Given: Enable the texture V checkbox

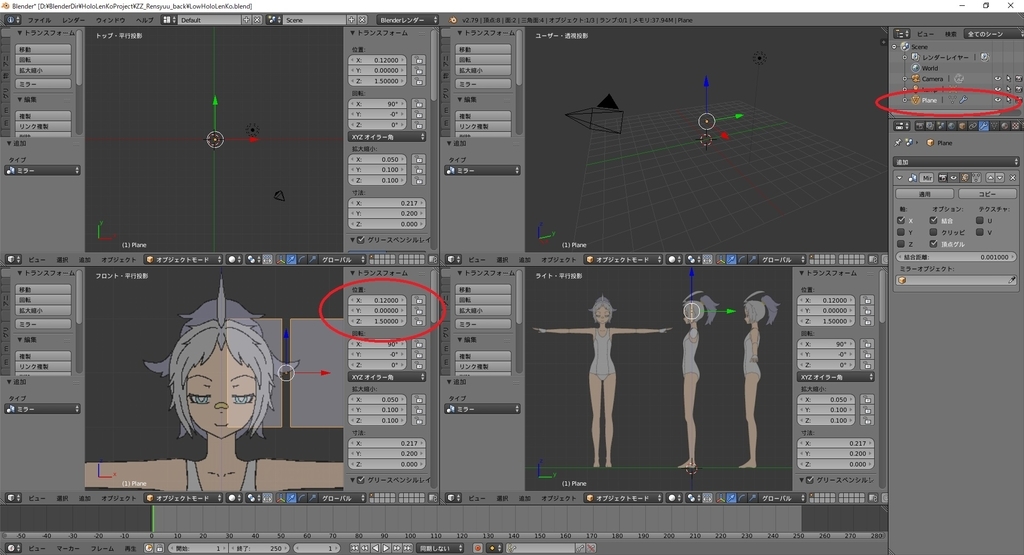Looking at the screenshot, I should click(980, 232).
